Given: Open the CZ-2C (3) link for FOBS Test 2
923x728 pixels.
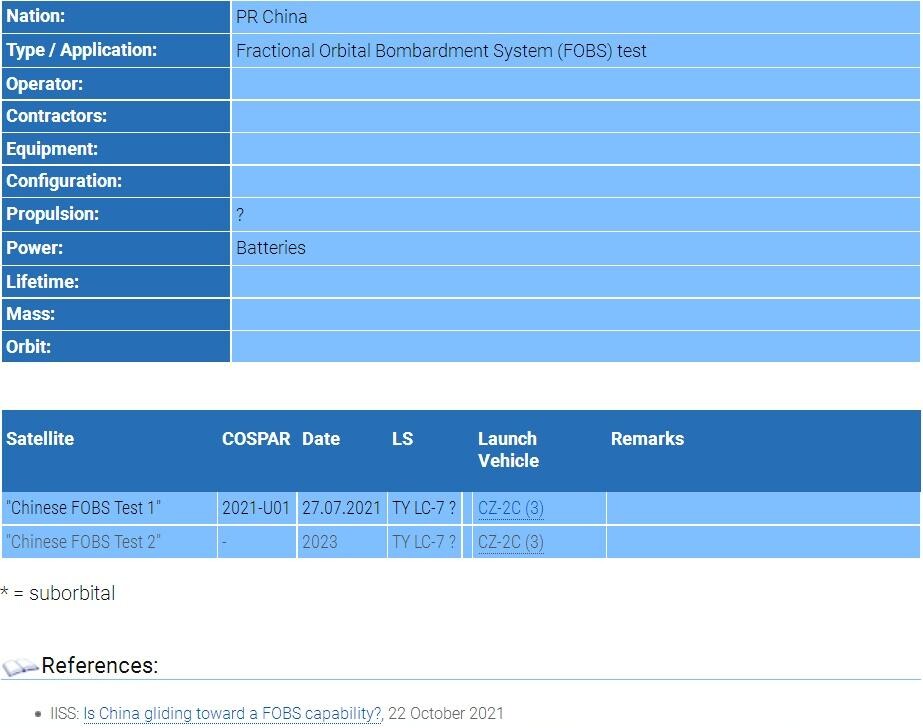Looking at the screenshot, I should point(510,542).
